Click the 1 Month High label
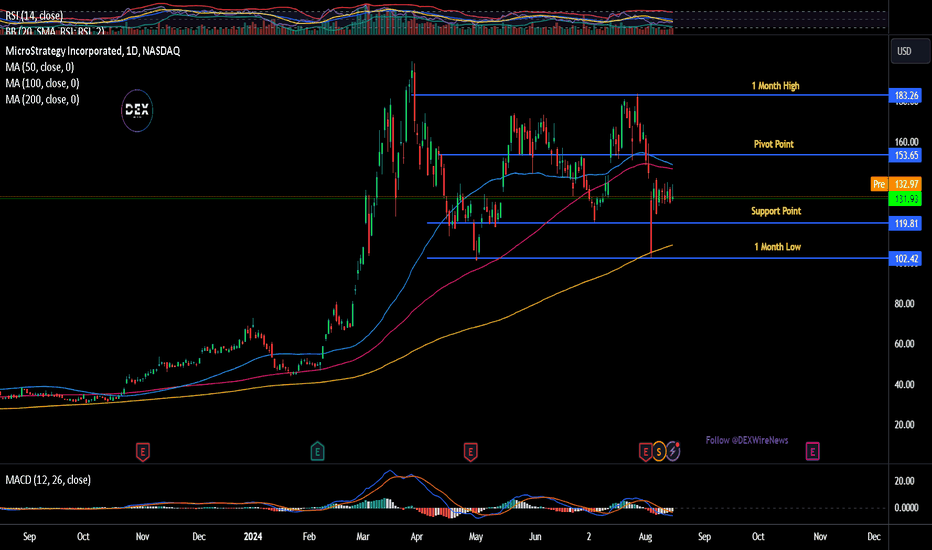Viewport: 932px width, 550px height. tap(776, 86)
